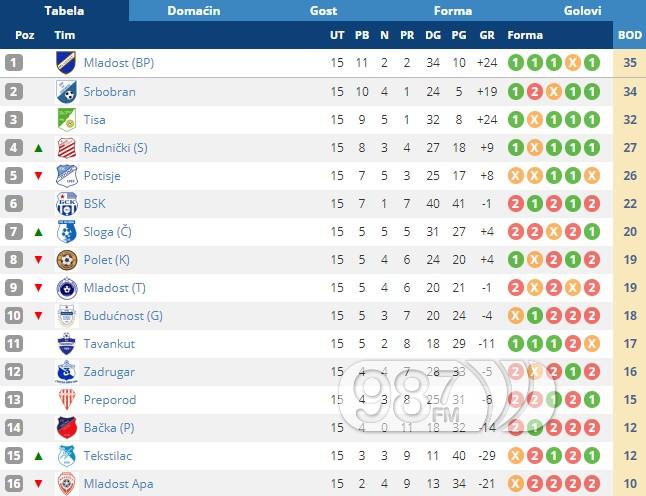Click the Tavankut club badge
Screen dimensions: 646x496
coord(66,344)
